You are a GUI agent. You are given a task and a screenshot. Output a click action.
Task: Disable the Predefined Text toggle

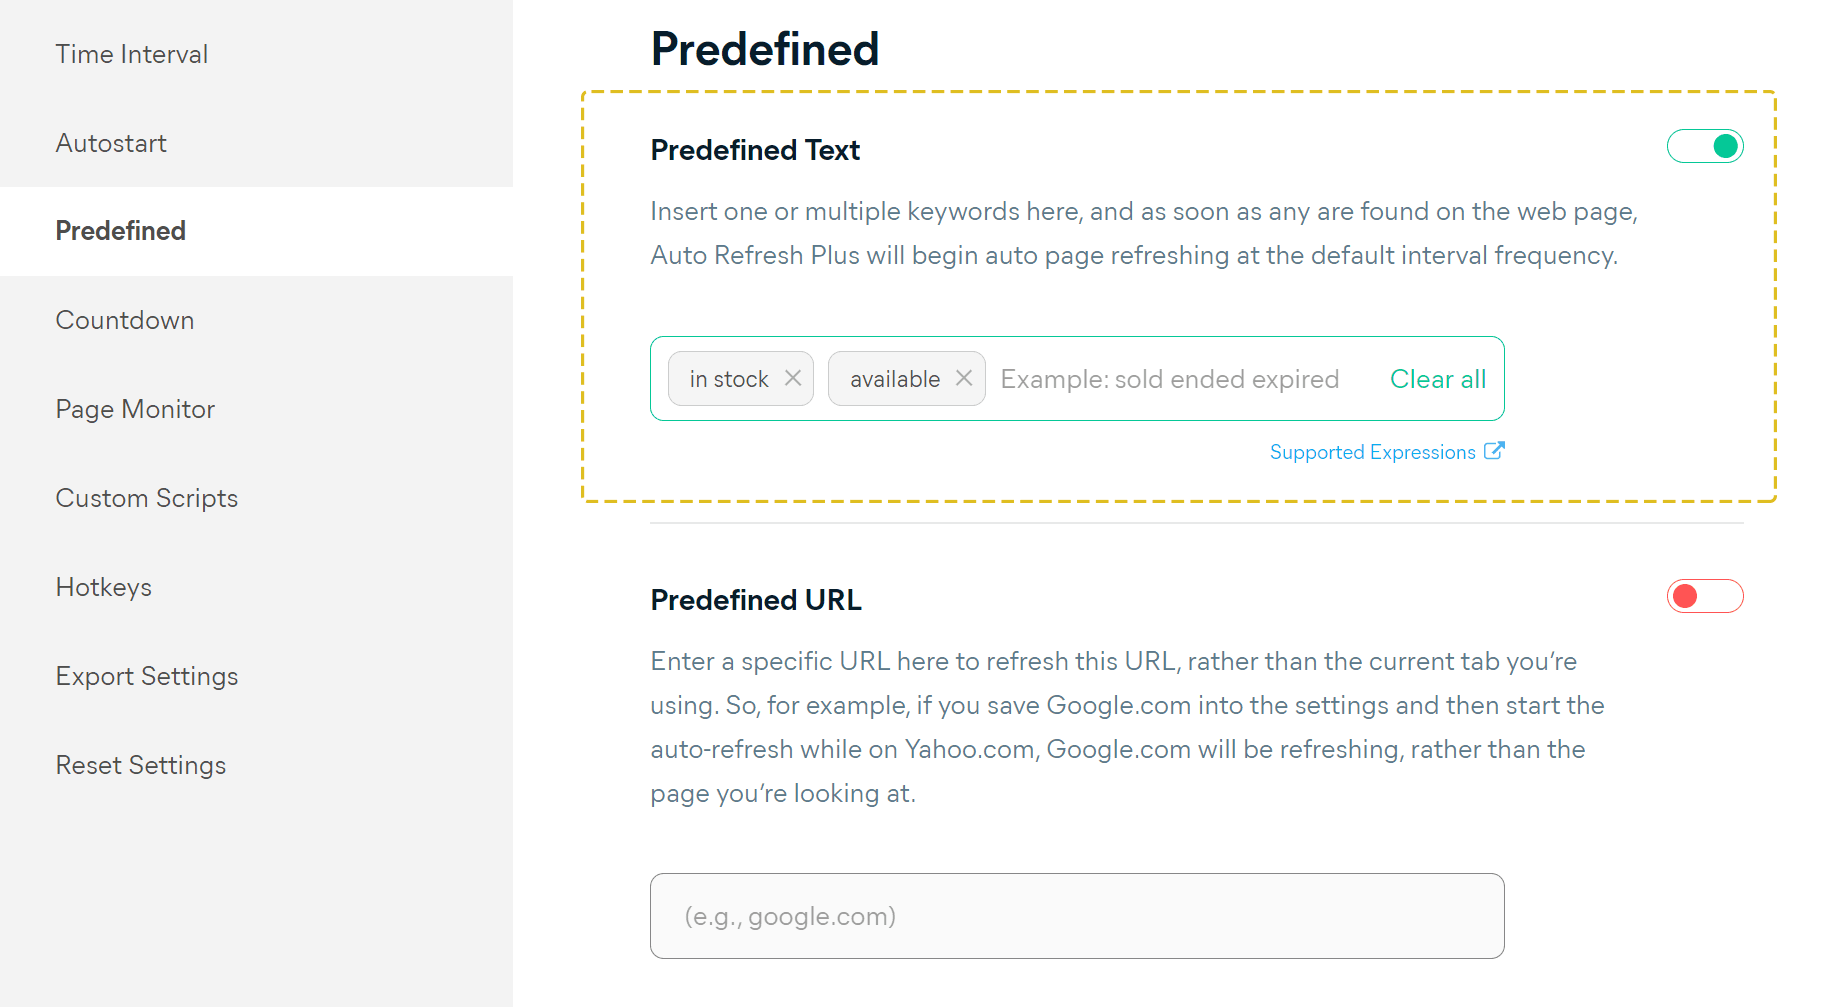point(1705,146)
